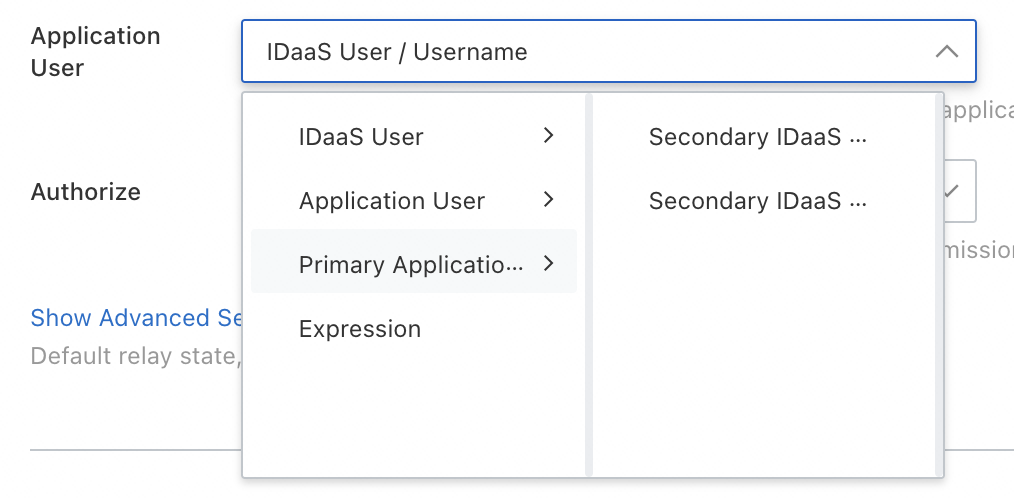Select IDaaS User in the cascade menu
Image resolution: width=1014 pixels, height=498 pixels.
[361, 137]
